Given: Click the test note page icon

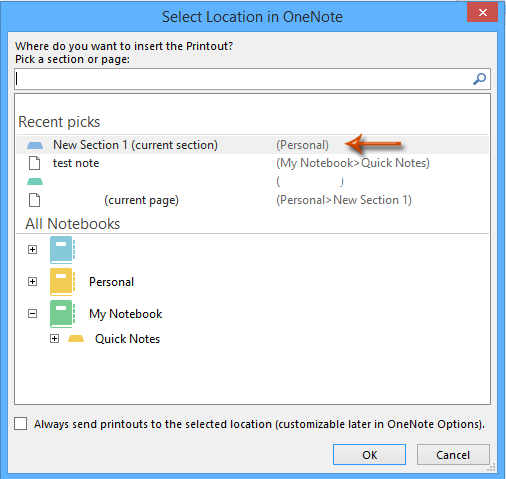Looking at the screenshot, I should (35, 163).
